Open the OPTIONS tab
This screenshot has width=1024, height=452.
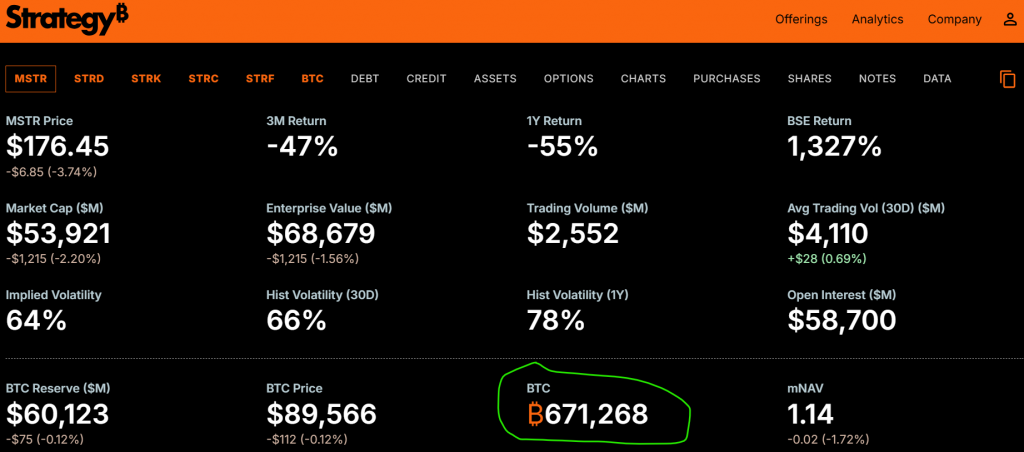point(569,78)
